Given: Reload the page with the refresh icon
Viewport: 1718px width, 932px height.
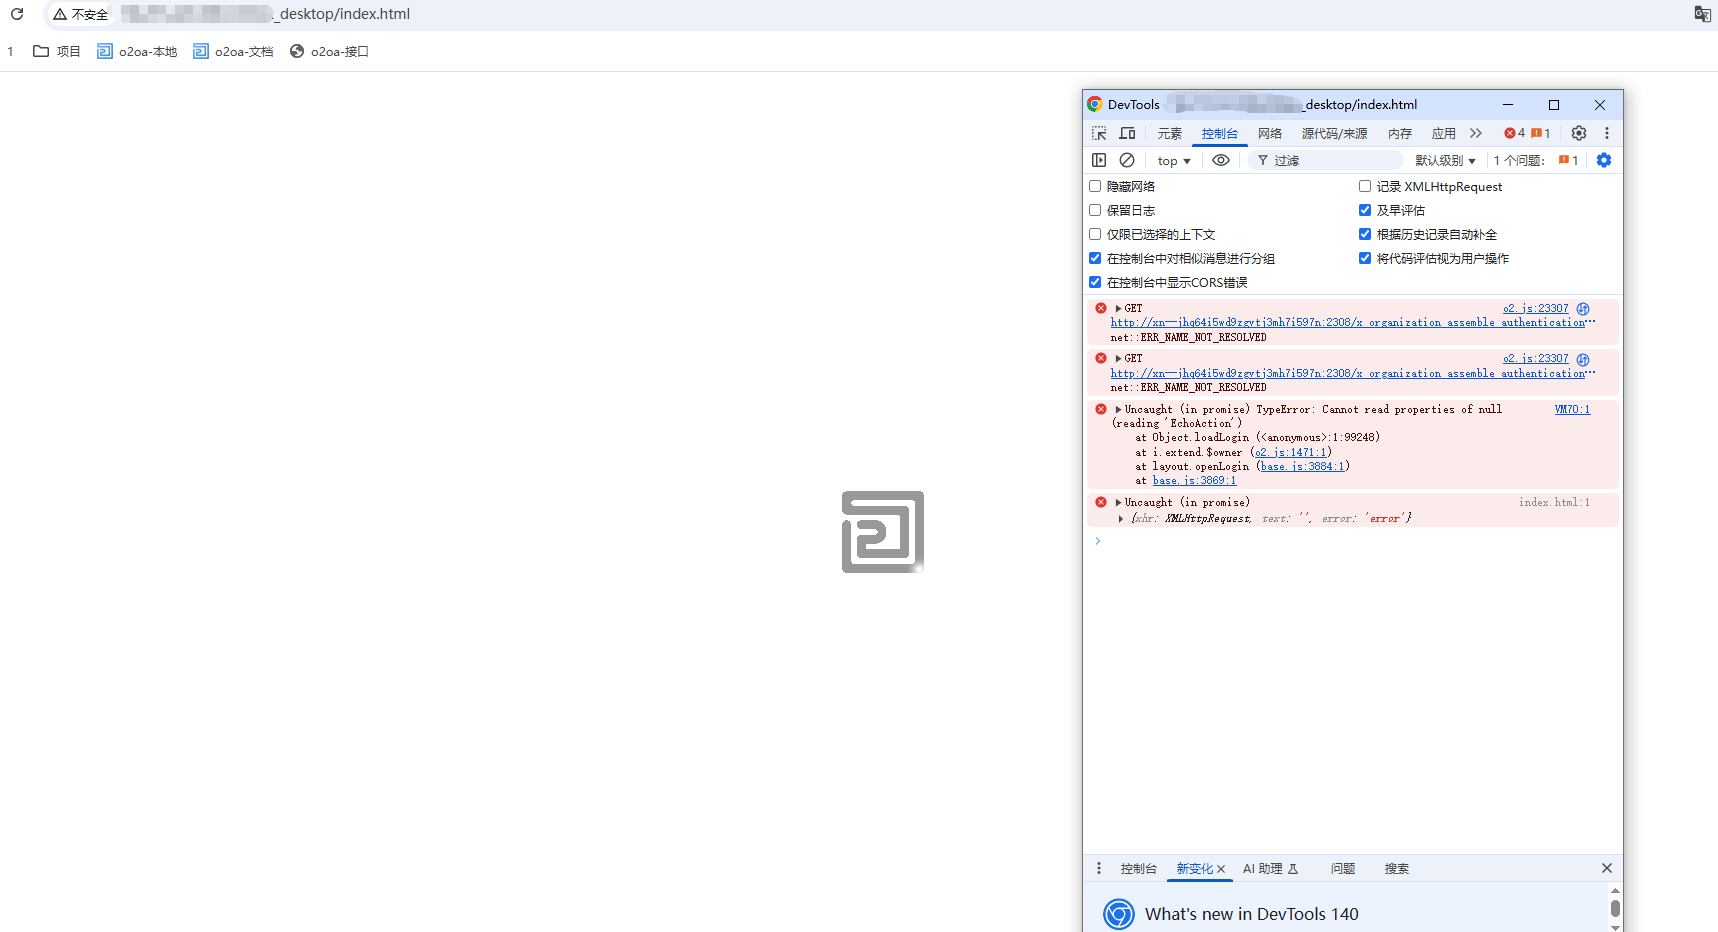Looking at the screenshot, I should pos(17,14).
